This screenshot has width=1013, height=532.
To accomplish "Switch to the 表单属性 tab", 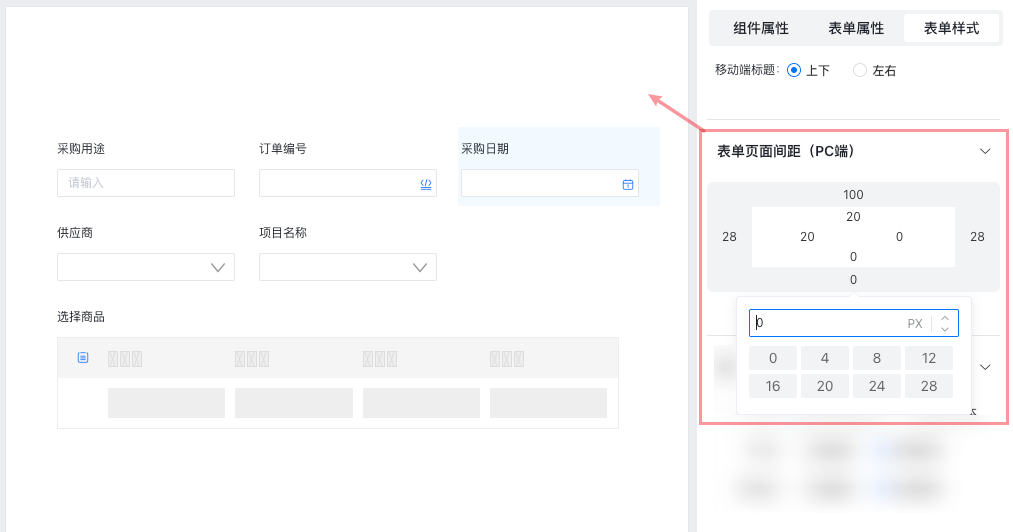I will click(856, 28).
